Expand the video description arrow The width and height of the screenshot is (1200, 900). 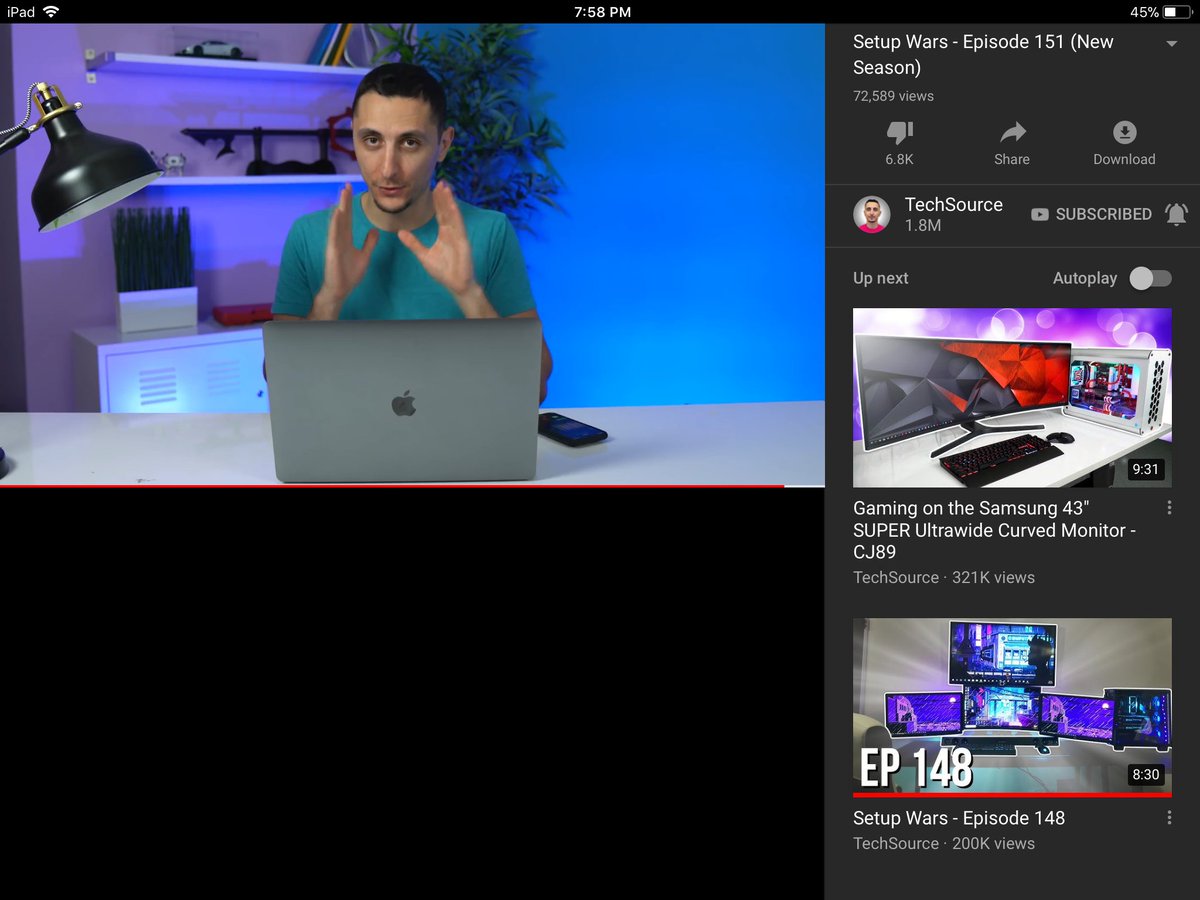pyautogui.click(x=1172, y=45)
